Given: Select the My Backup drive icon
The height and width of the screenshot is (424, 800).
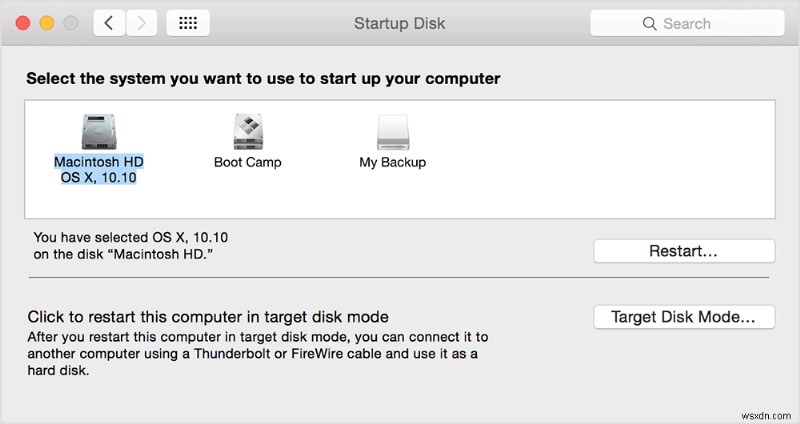Looking at the screenshot, I should tap(392, 130).
